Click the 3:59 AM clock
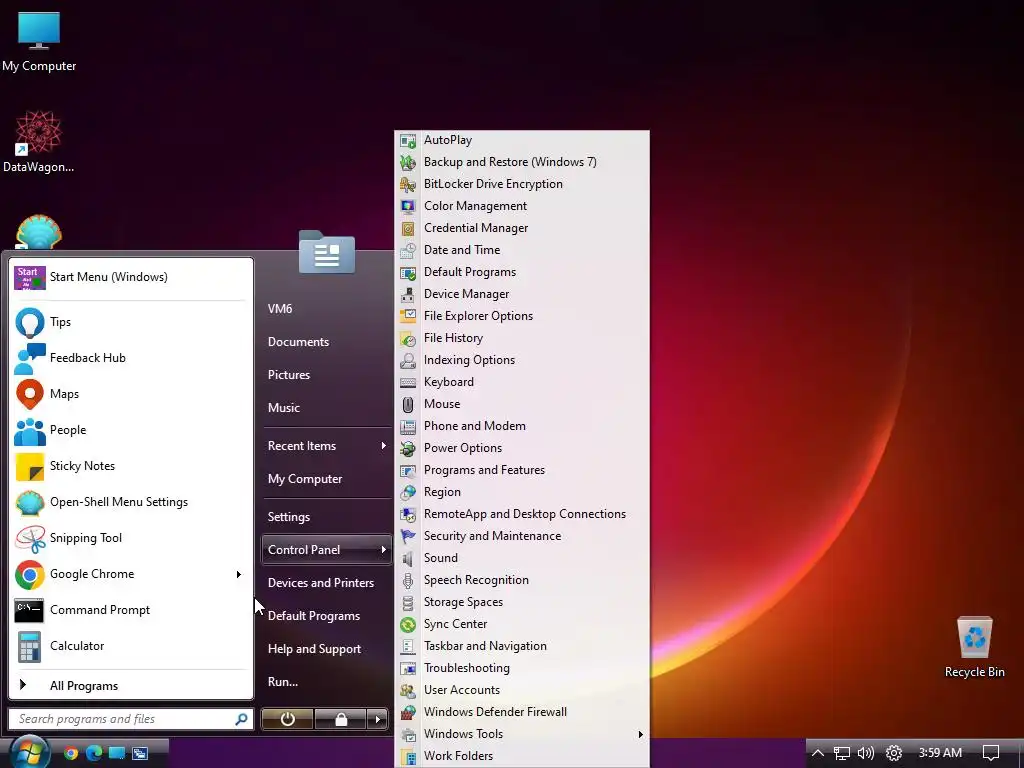The image size is (1024, 768). [x=940, y=753]
